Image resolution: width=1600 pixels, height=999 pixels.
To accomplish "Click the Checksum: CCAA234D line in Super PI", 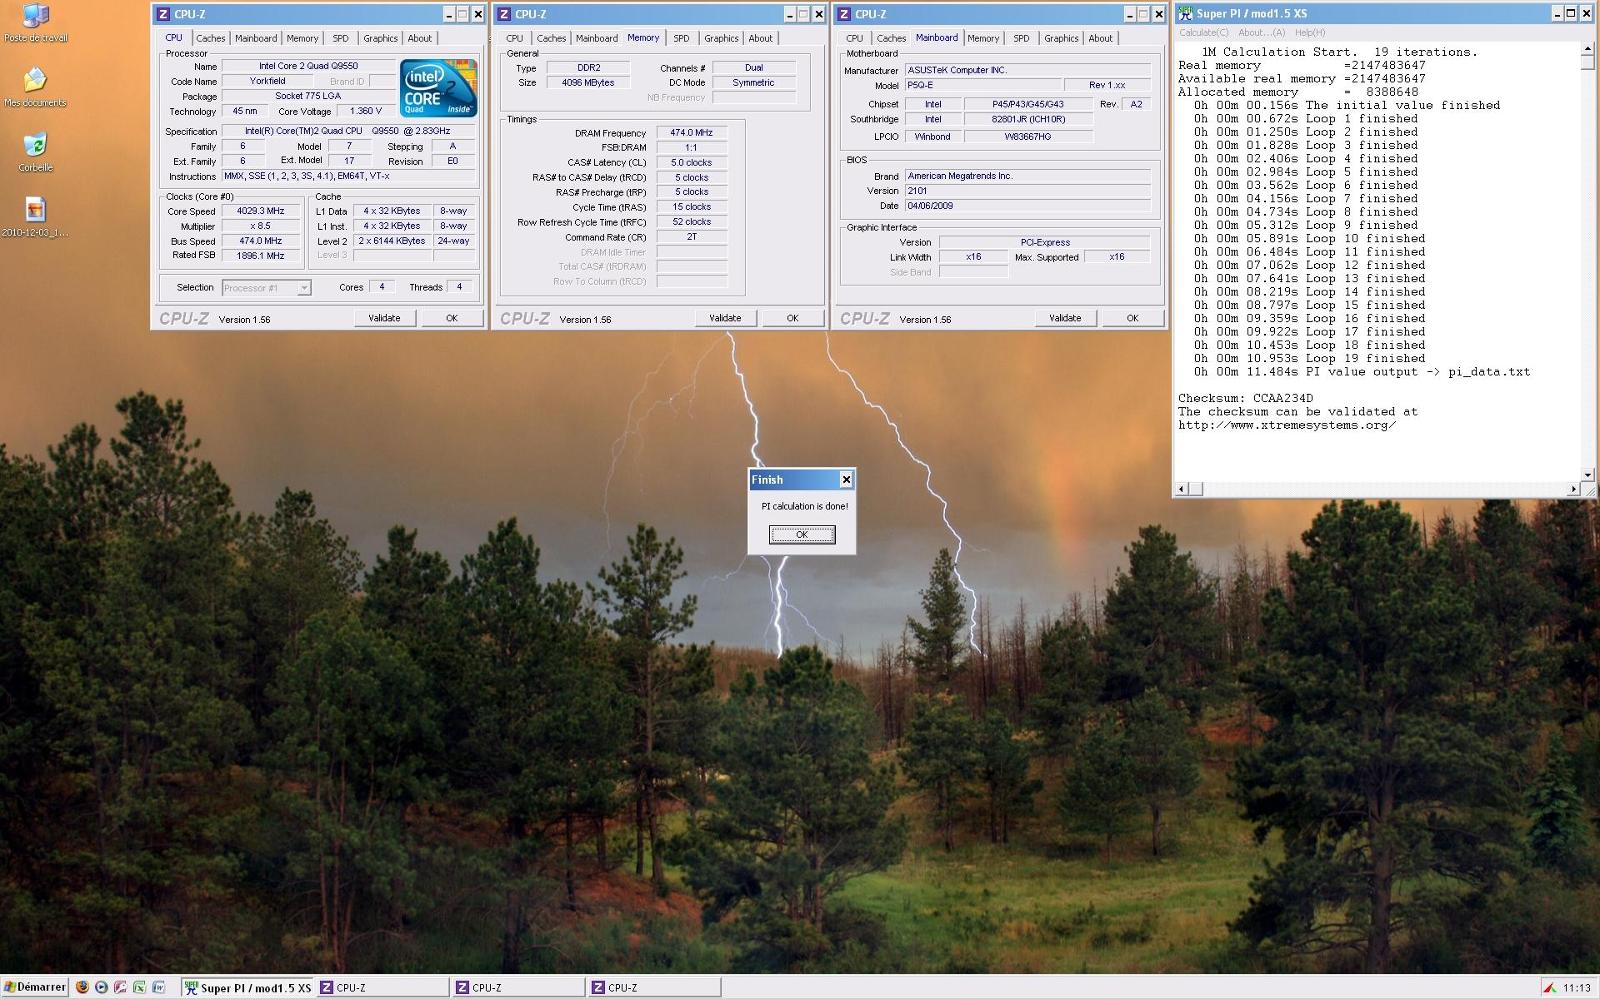I will point(1245,398).
